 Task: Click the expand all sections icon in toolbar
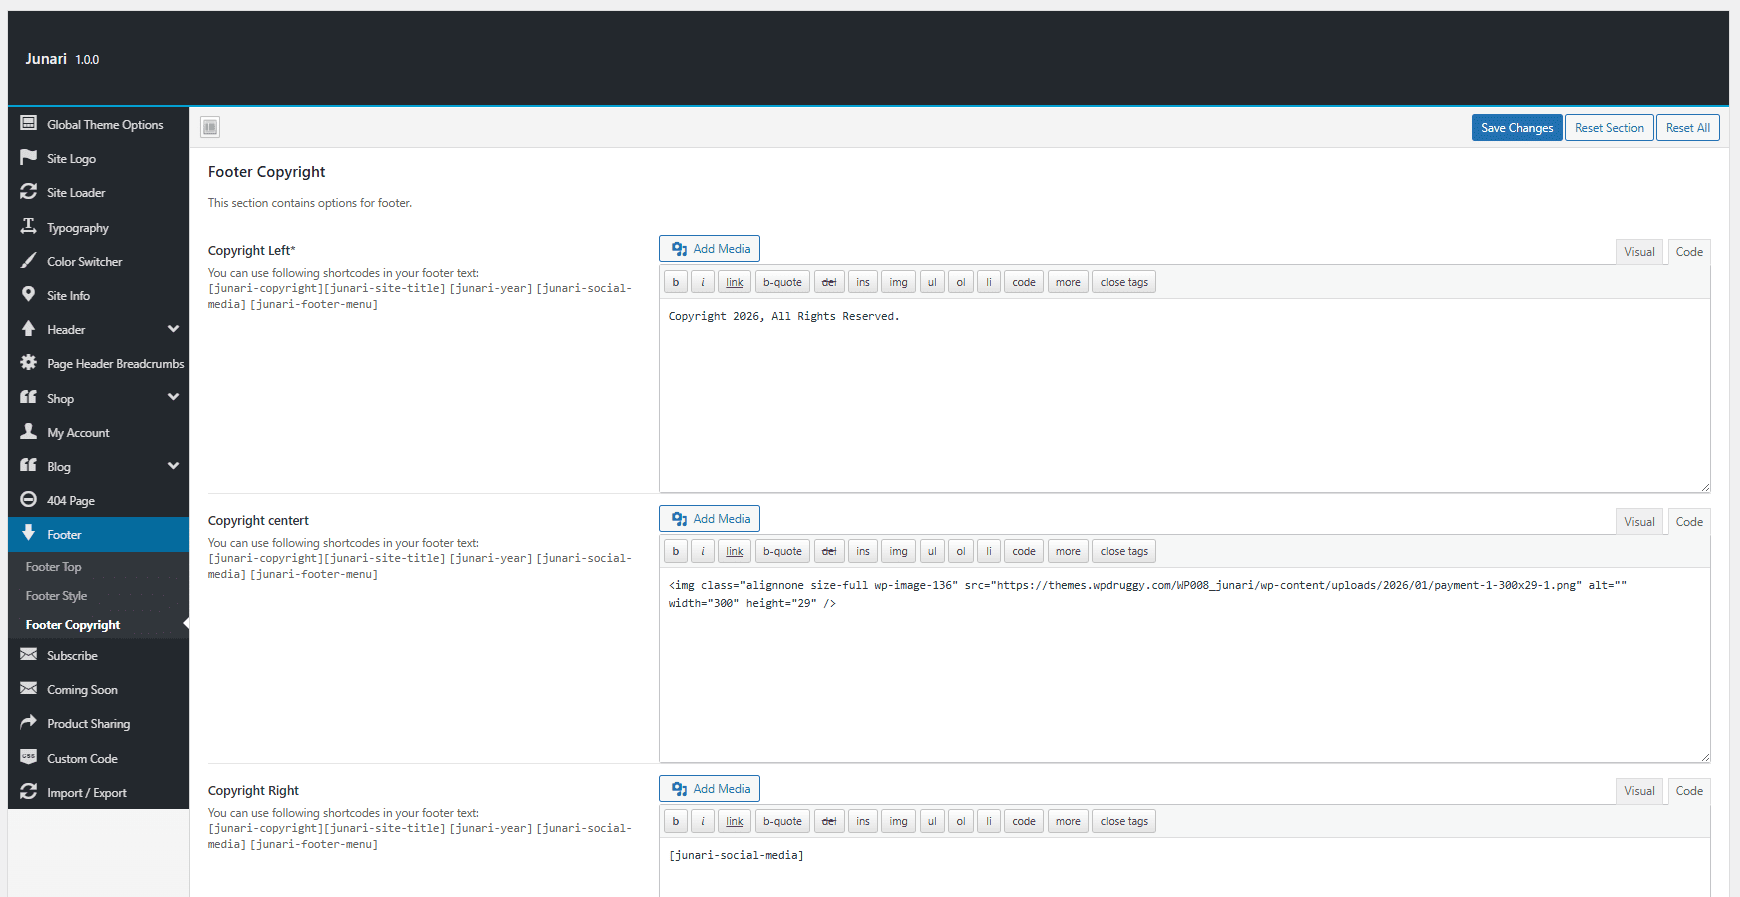(210, 127)
